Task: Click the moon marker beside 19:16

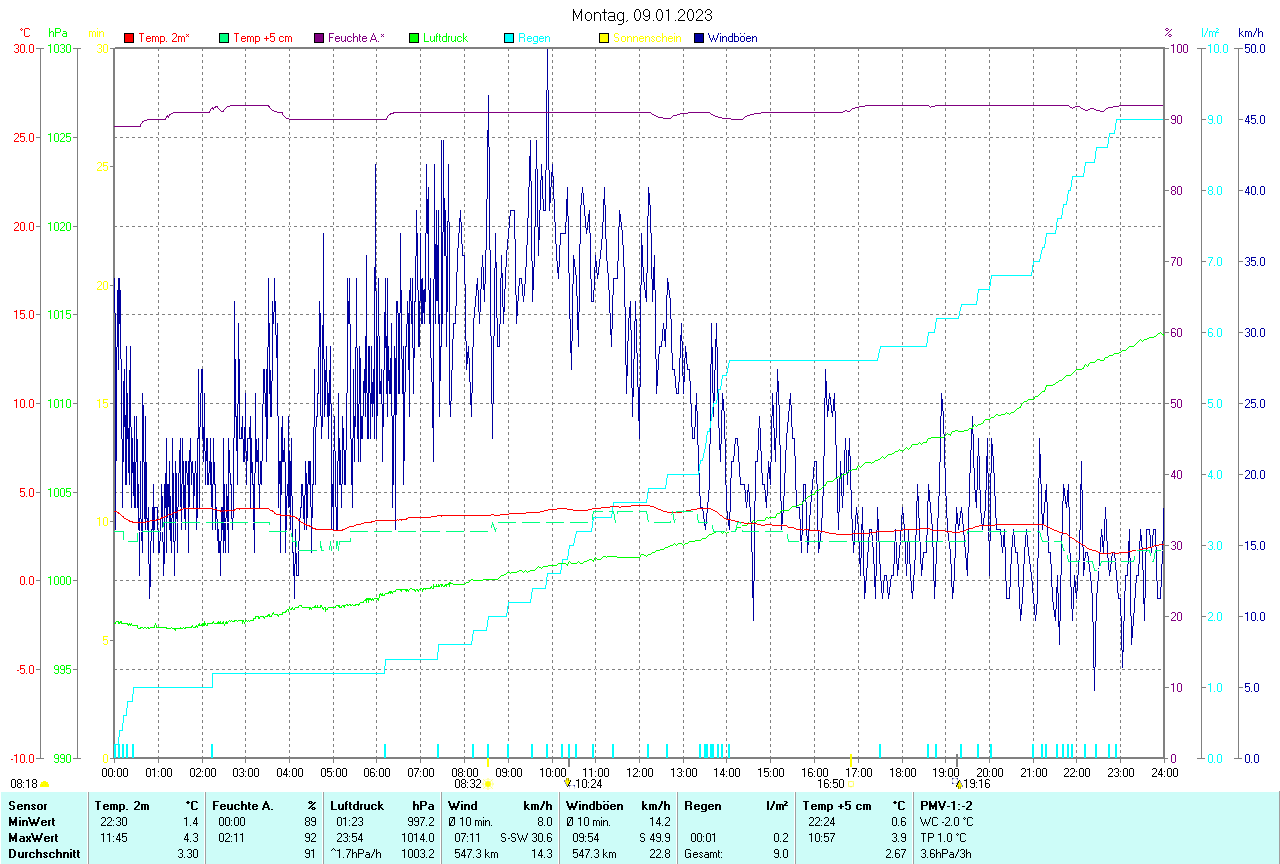Action: pyautogui.click(x=958, y=784)
